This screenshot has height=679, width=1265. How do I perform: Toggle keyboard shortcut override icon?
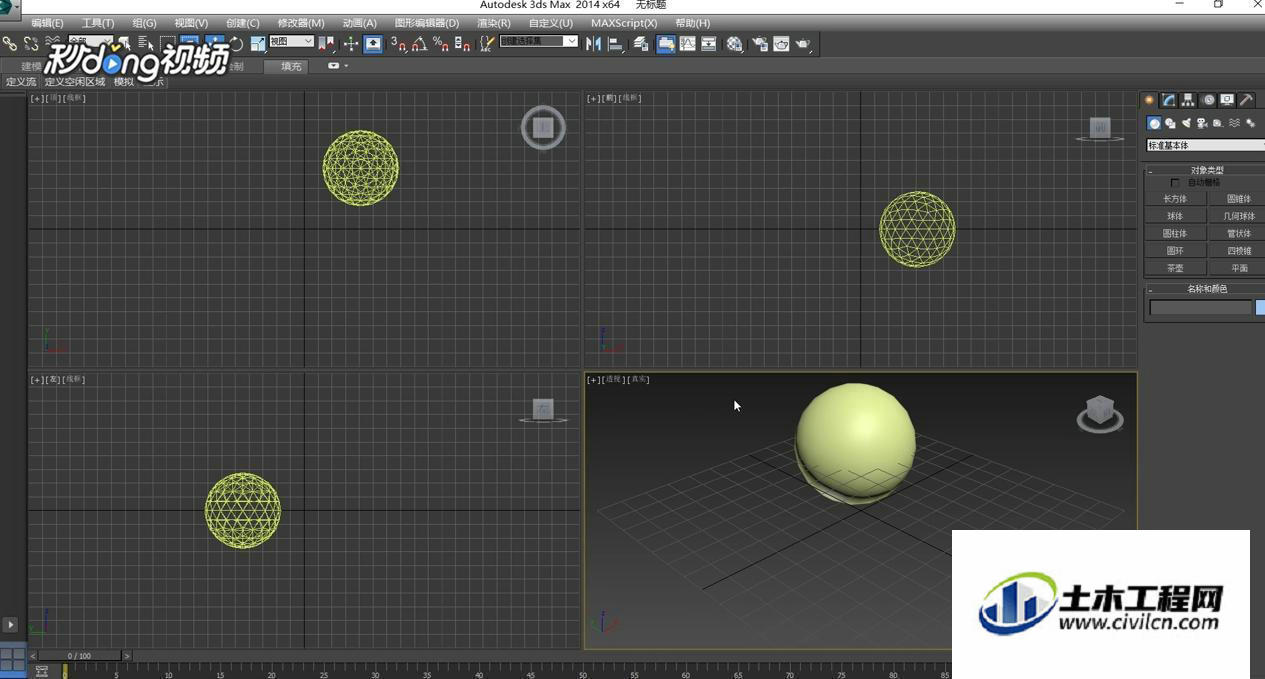tap(374, 43)
